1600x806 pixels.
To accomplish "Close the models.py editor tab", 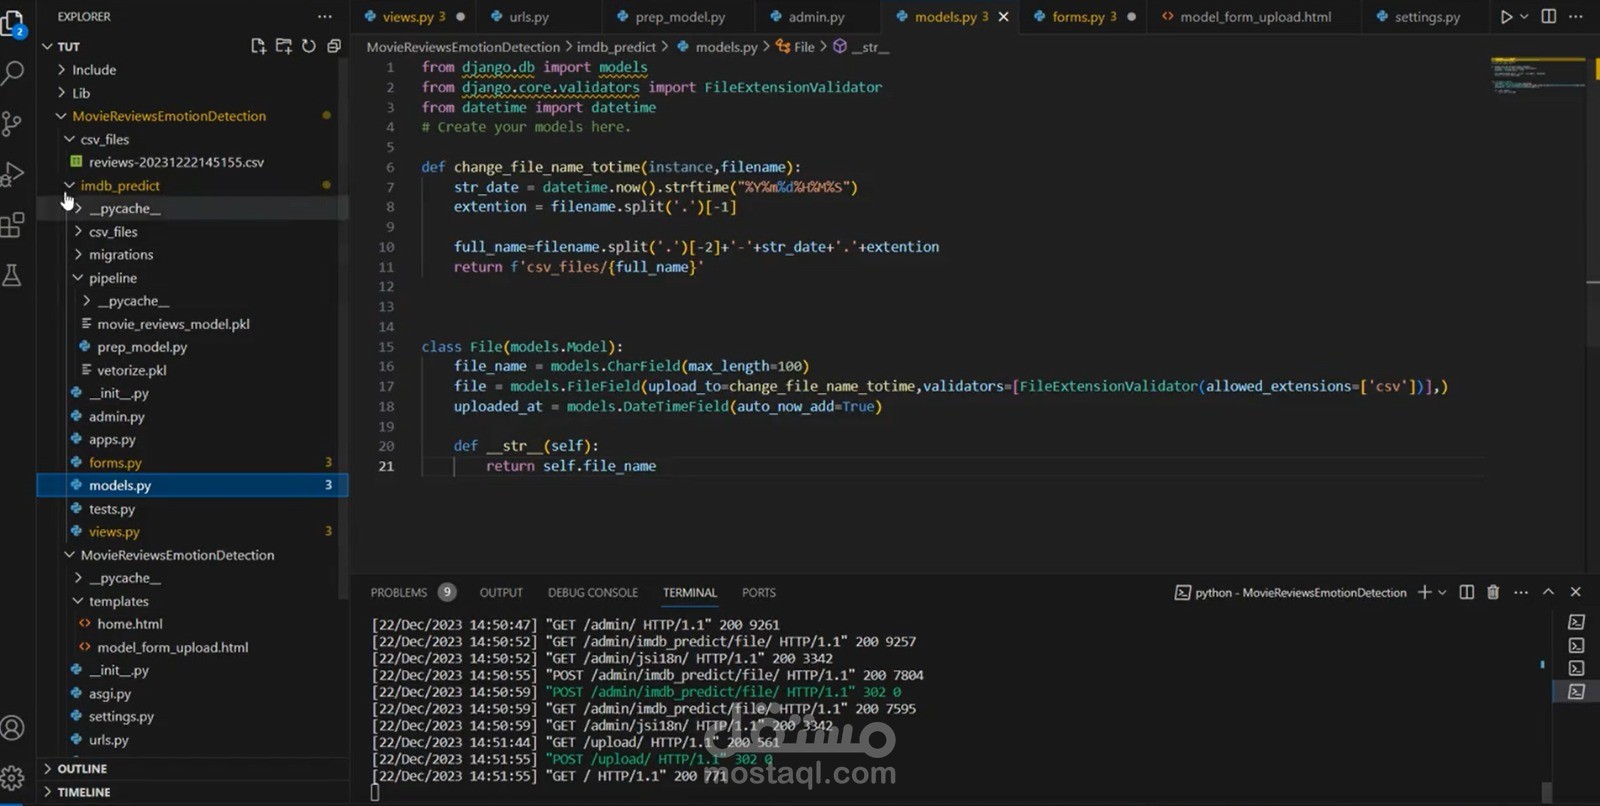I will 1004,17.
